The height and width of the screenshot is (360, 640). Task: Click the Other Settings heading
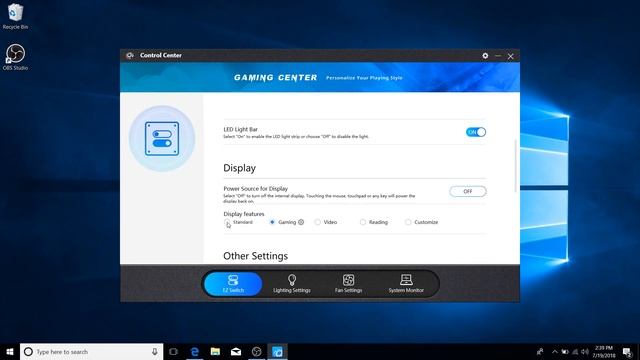(x=256, y=256)
